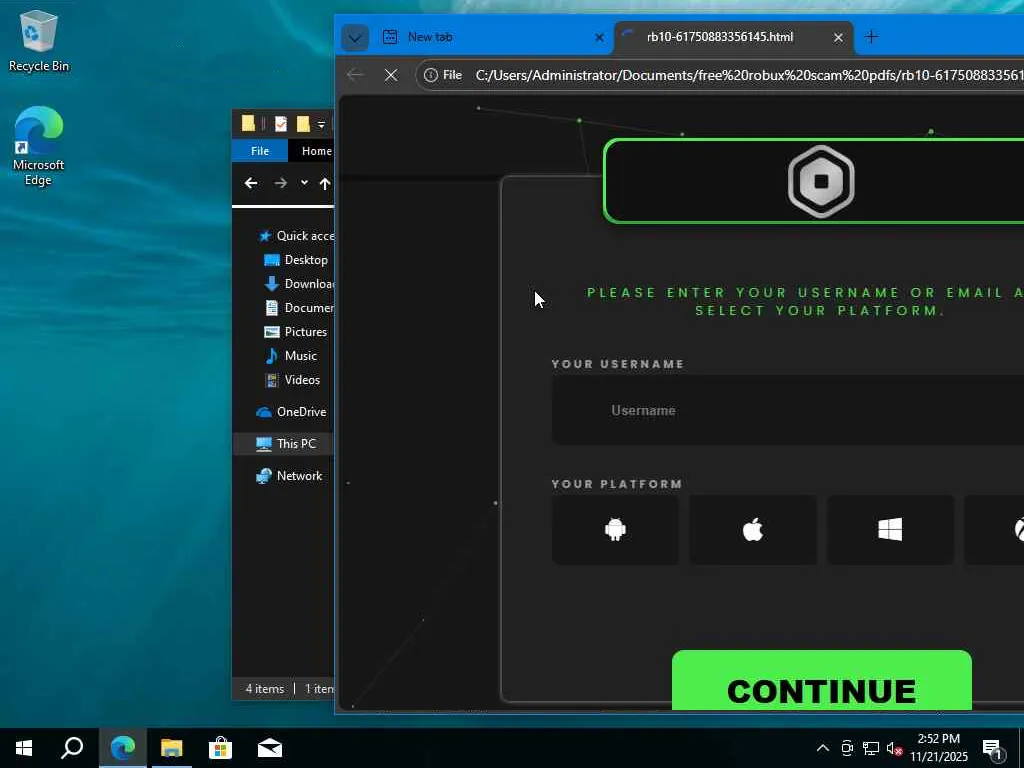Open the Mail app from the taskbar
This screenshot has width=1024, height=768.
click(x=270, y=748)
